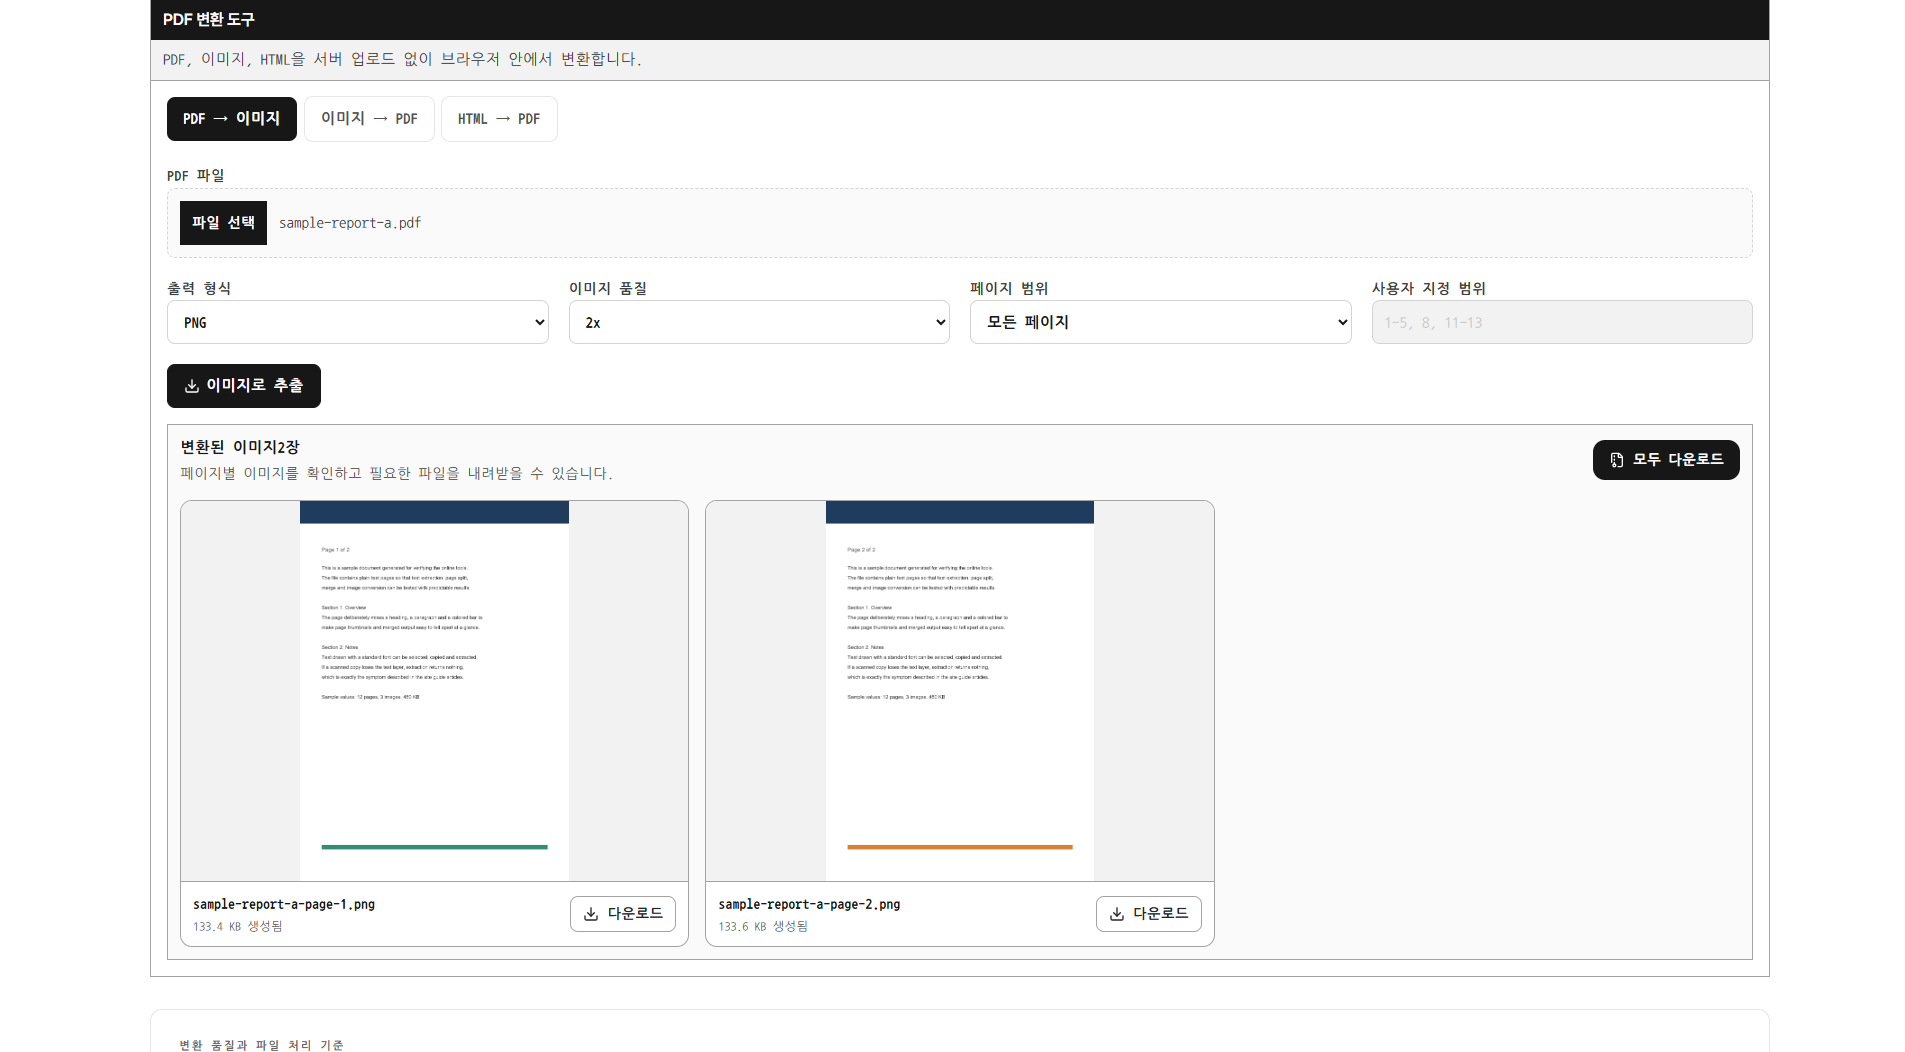Viewport: 1905px width, 1052px height.
Task: Click the 이미지로 추출 button
Action: click(244, 386)
